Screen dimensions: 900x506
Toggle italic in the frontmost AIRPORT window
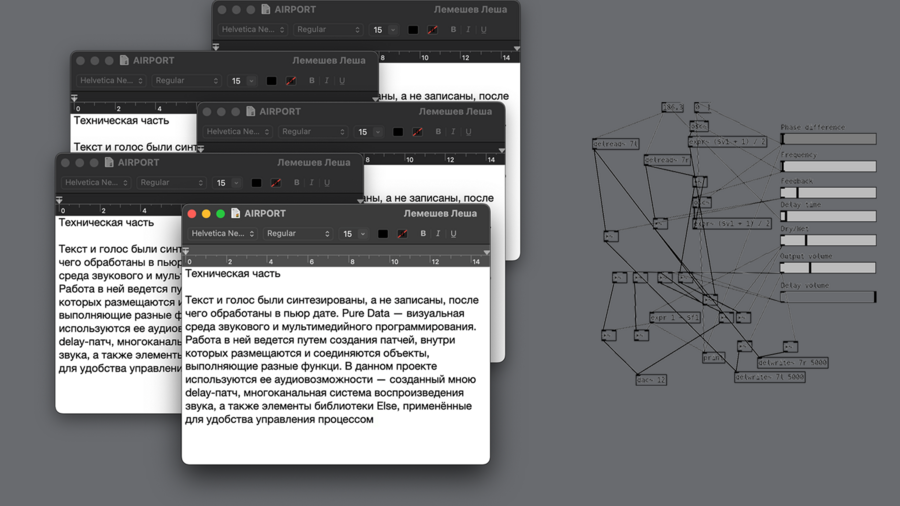438,233
